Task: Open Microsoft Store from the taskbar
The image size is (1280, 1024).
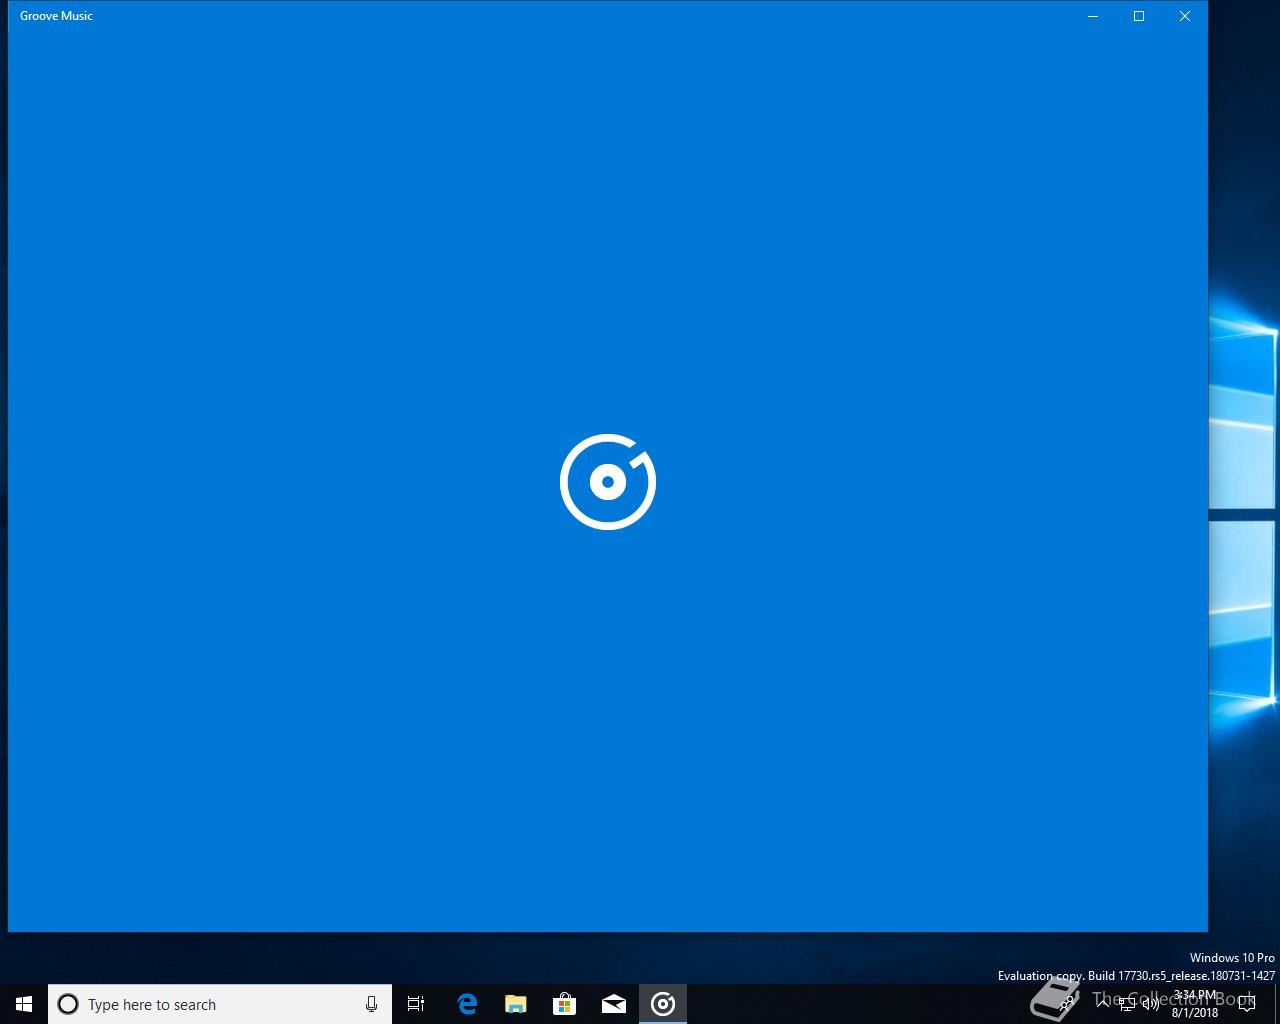Action: [564, 1004]
